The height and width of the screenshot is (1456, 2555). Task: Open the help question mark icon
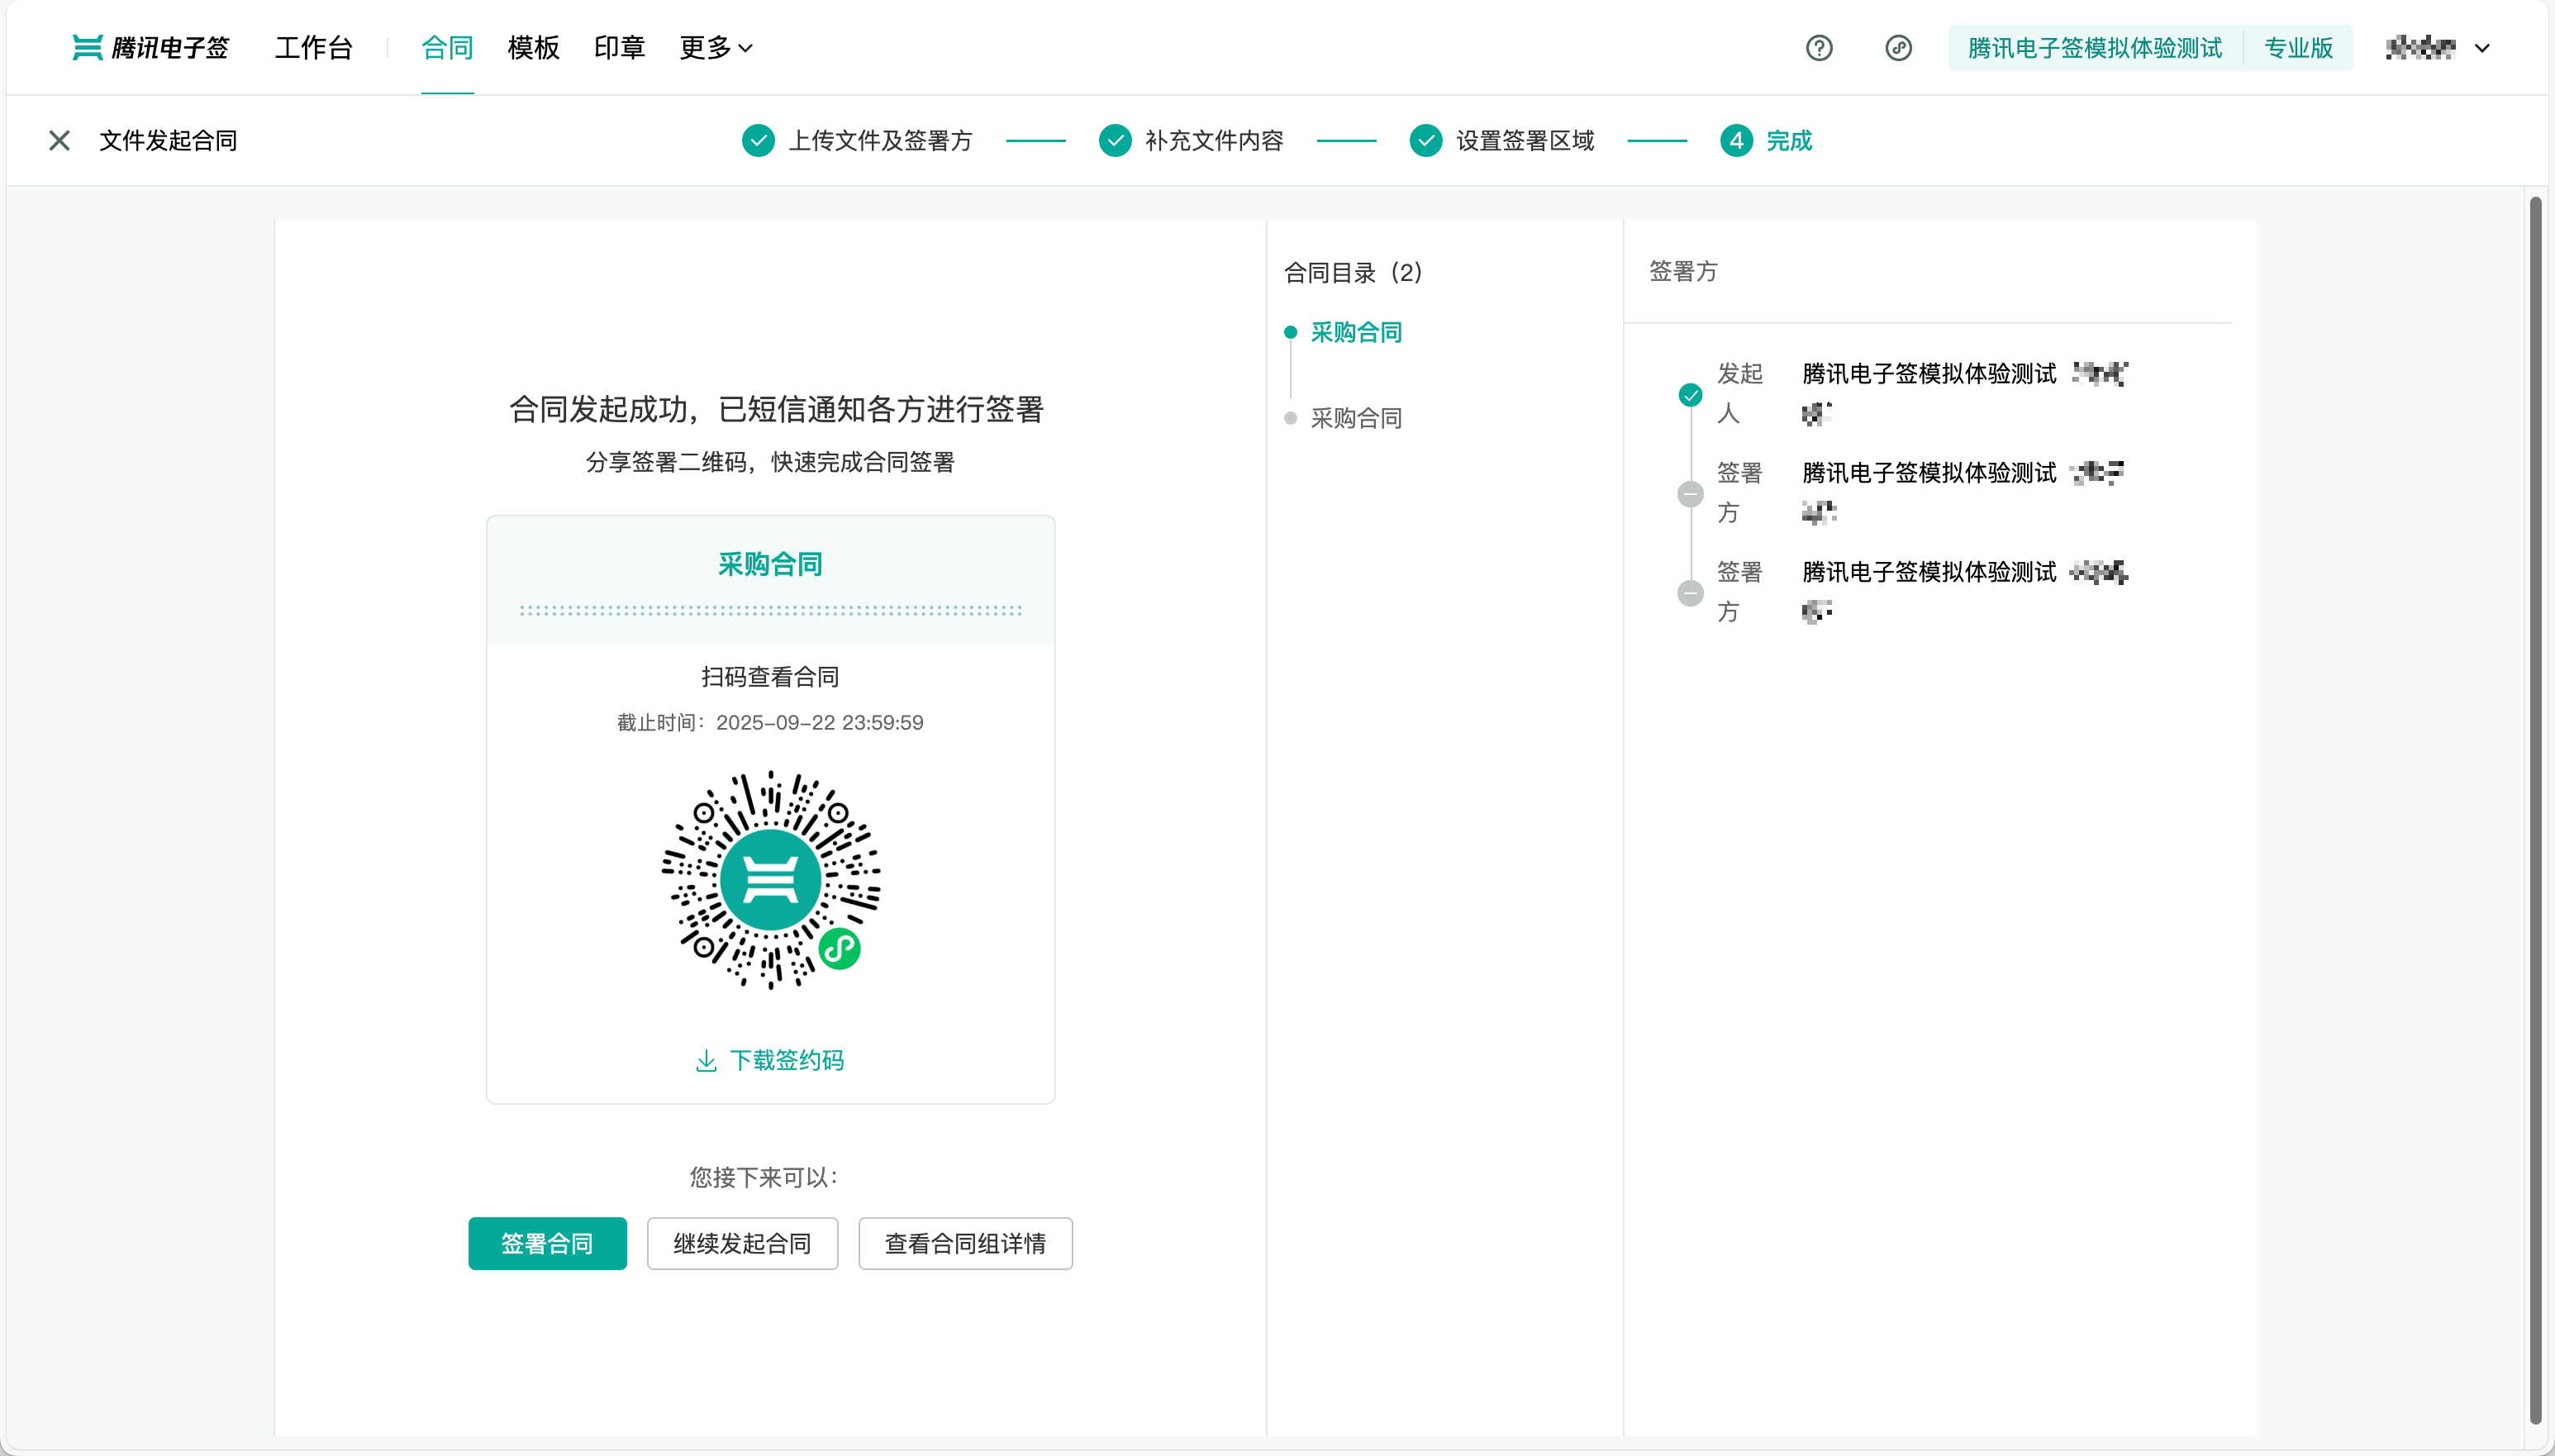click(1819, 48)
